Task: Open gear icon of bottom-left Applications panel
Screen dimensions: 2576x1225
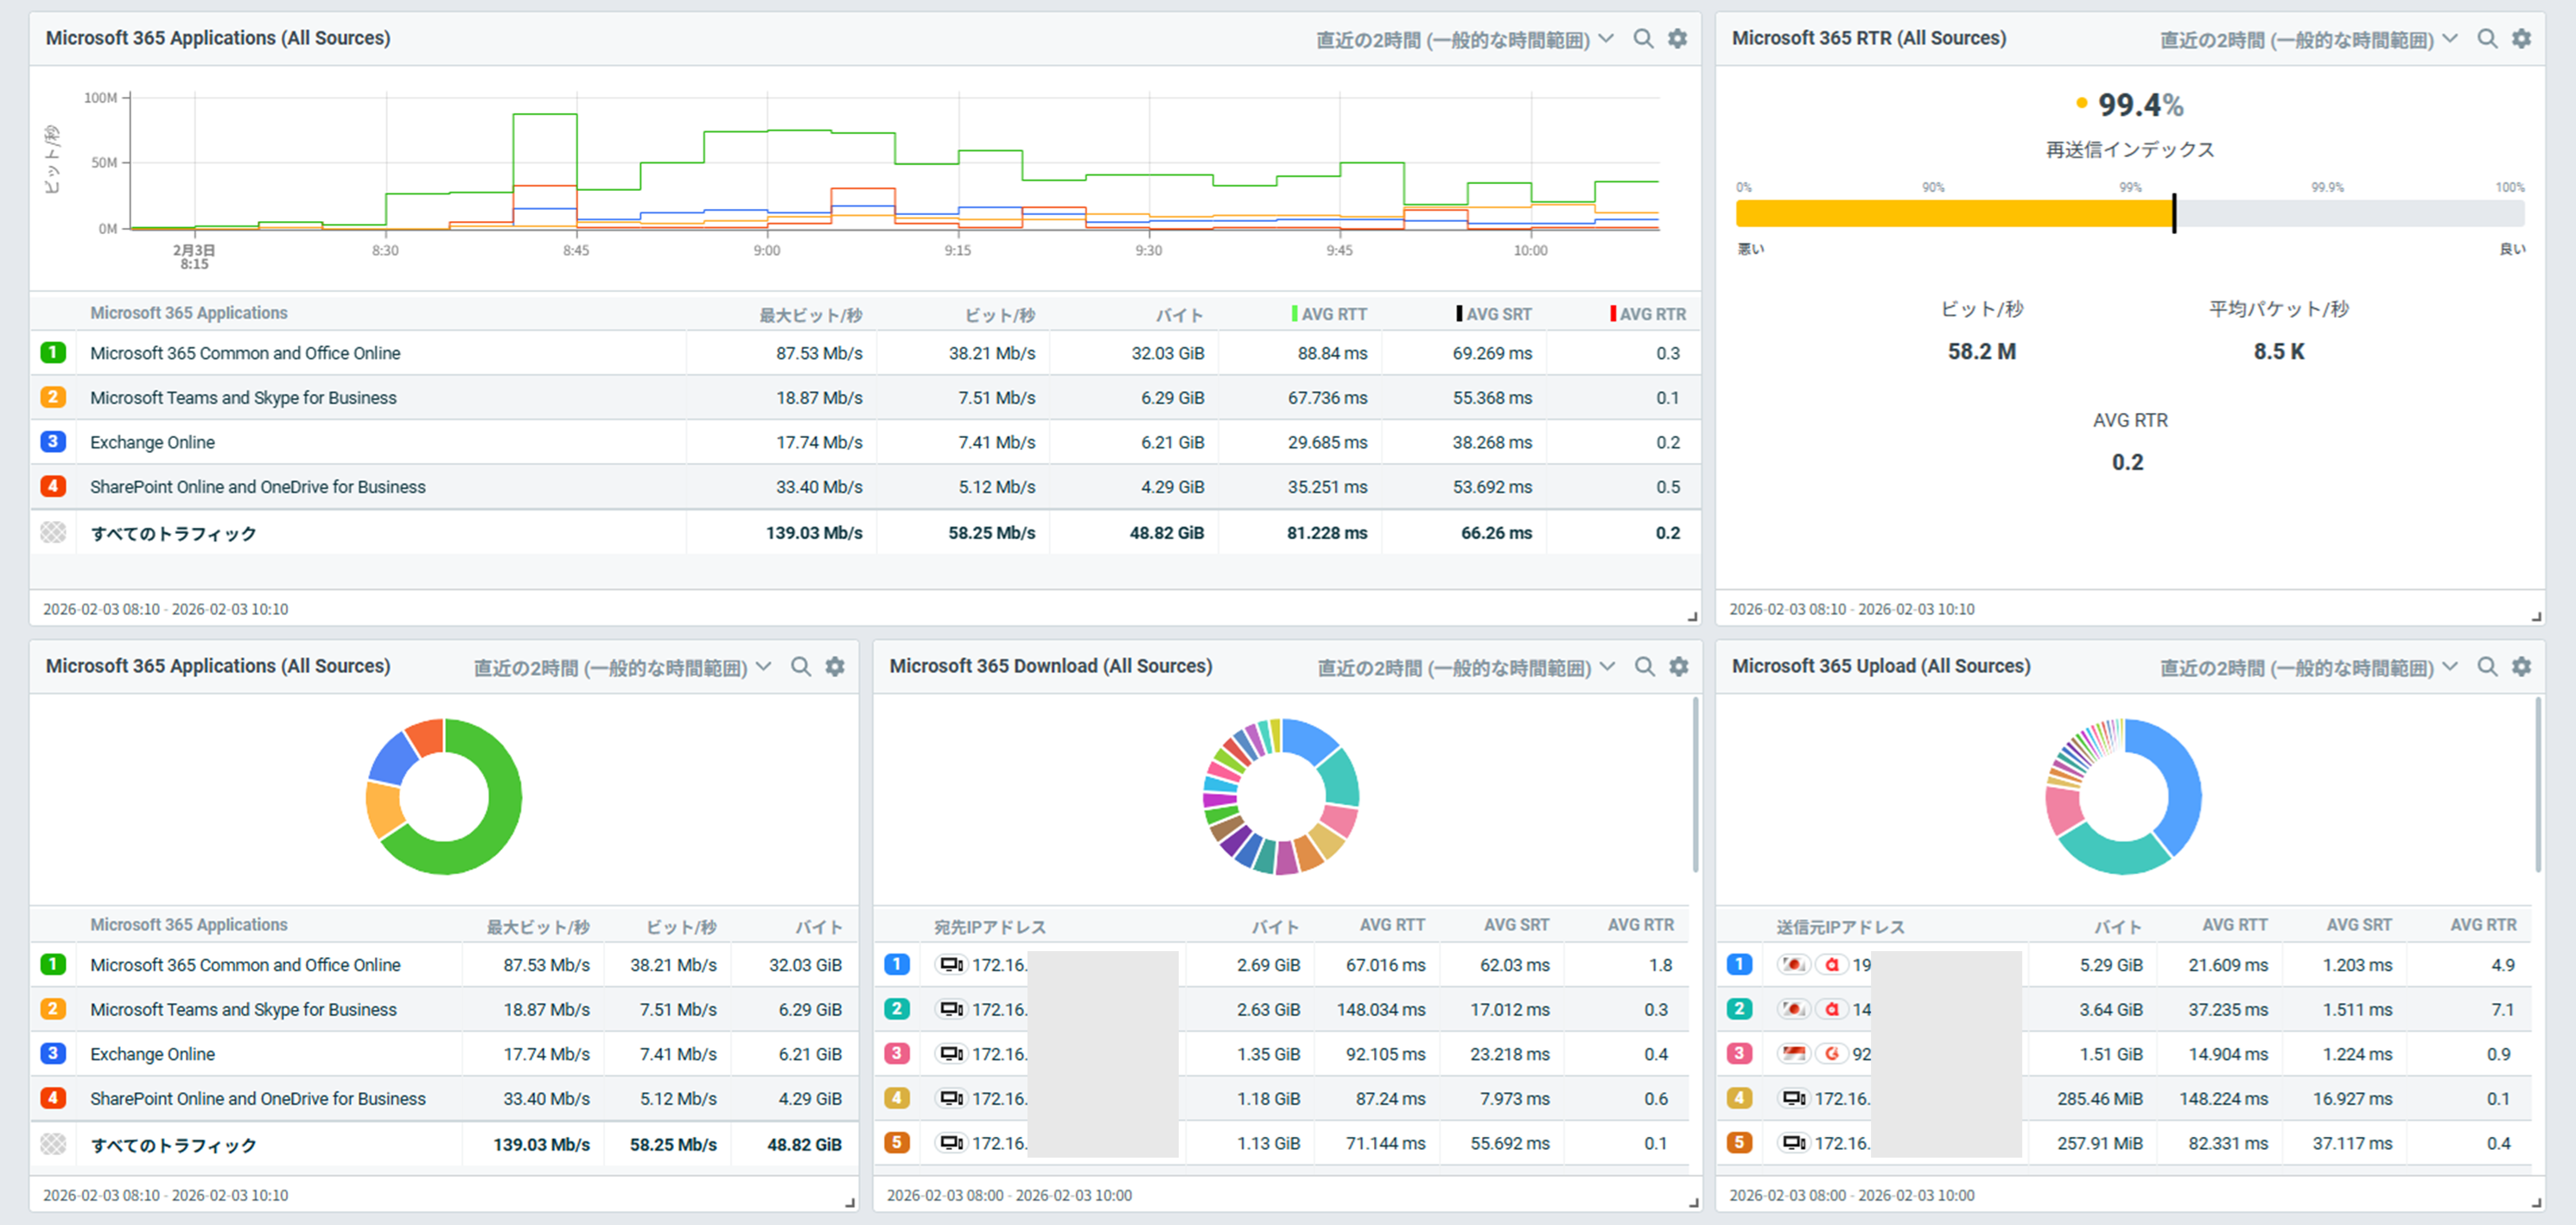Action: point(834,667)
